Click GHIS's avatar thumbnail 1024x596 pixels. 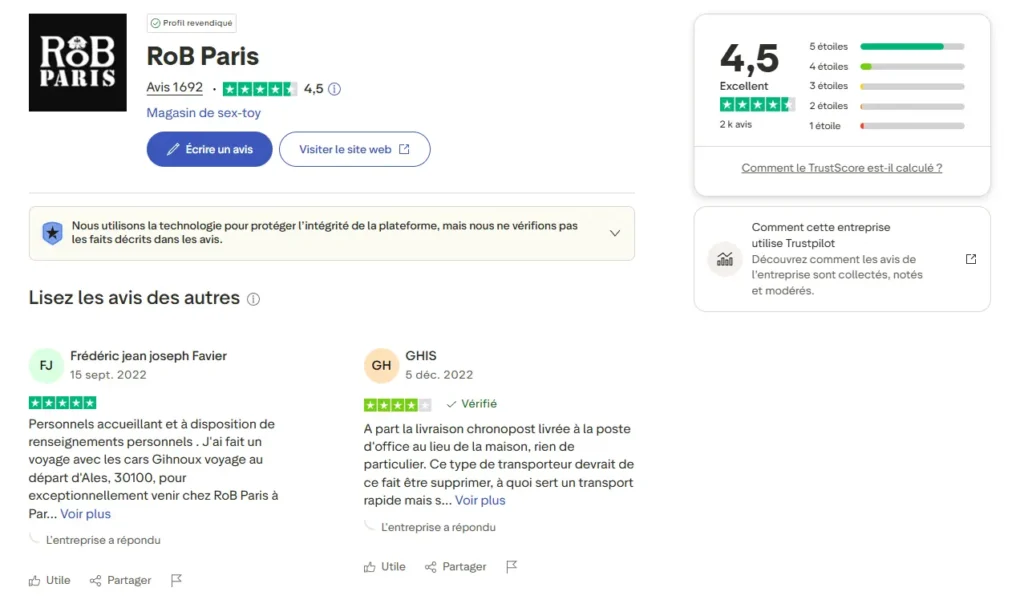pyautogui.click(x=381, y=365)
